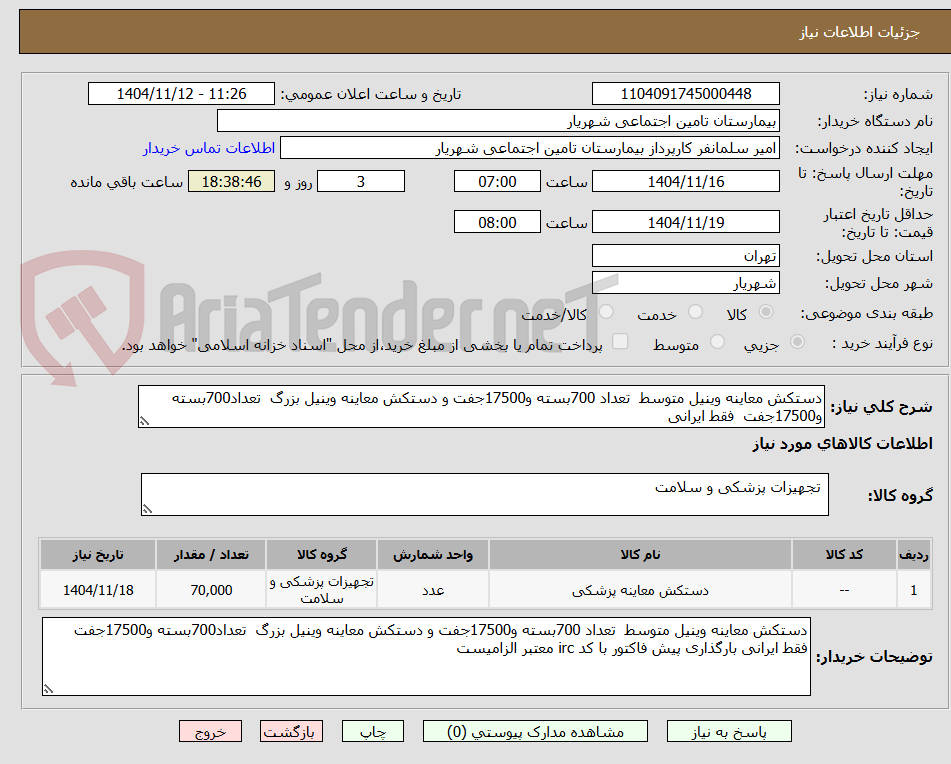
Task: Select the کالا radio button
Action: (766, 312)
